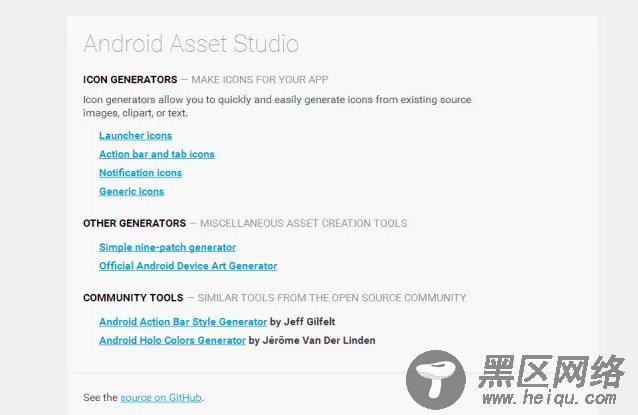This screenshot has width=638, height=415.
Task: Click 'MAKE ICONS FOR YOUR APP' subtitle
Action: tap(260, 80)
